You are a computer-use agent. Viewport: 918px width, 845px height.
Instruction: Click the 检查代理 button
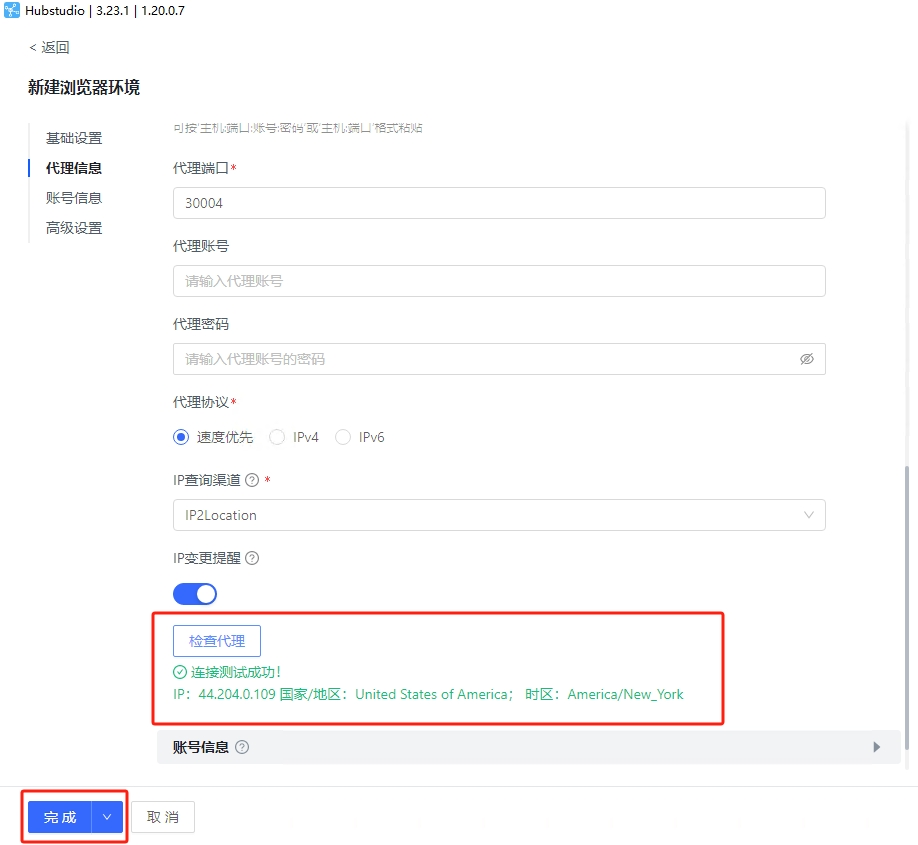pyautogui.click(x=217, y=641)
